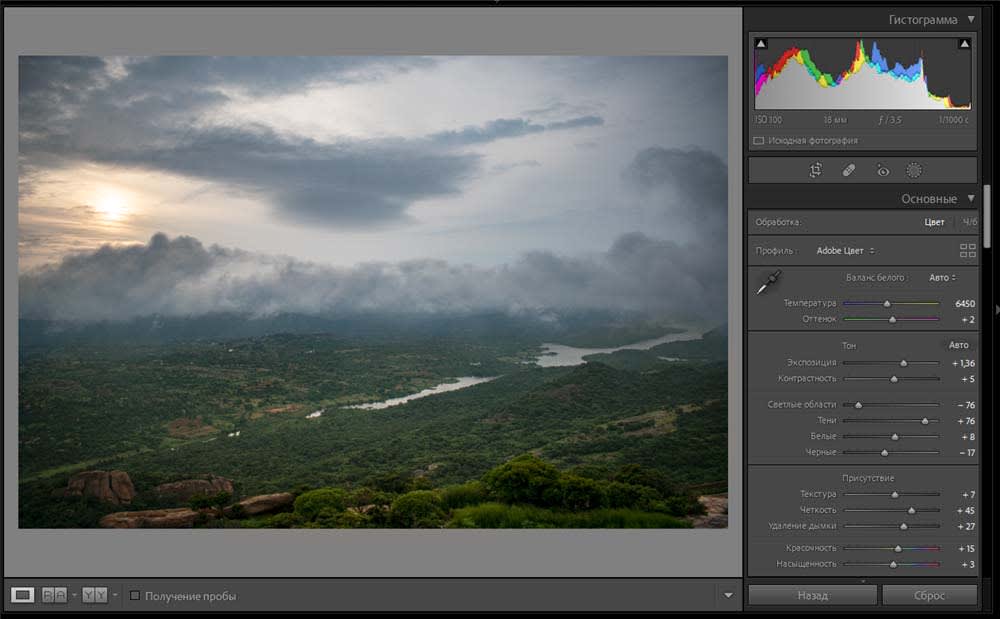Click the Сброс button

point(929,595)
